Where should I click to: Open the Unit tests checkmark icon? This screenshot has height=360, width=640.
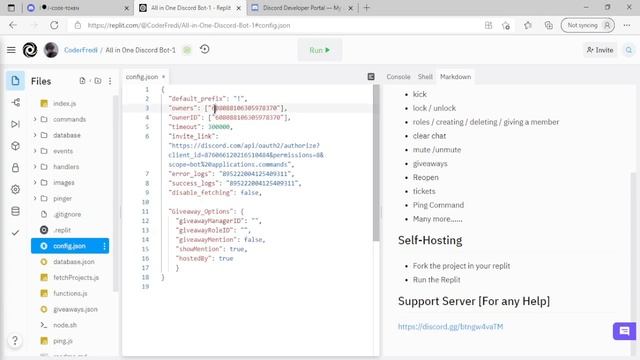tap(16, 233)
